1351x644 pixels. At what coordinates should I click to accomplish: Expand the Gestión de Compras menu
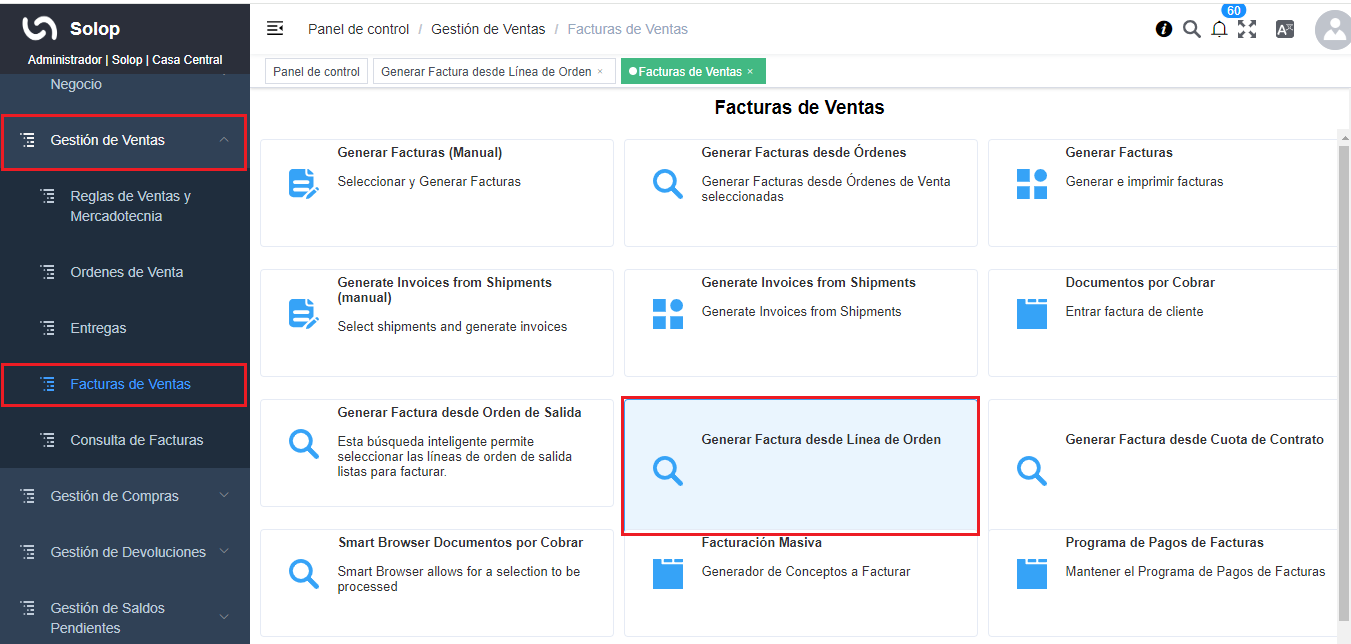click(224, 496)
